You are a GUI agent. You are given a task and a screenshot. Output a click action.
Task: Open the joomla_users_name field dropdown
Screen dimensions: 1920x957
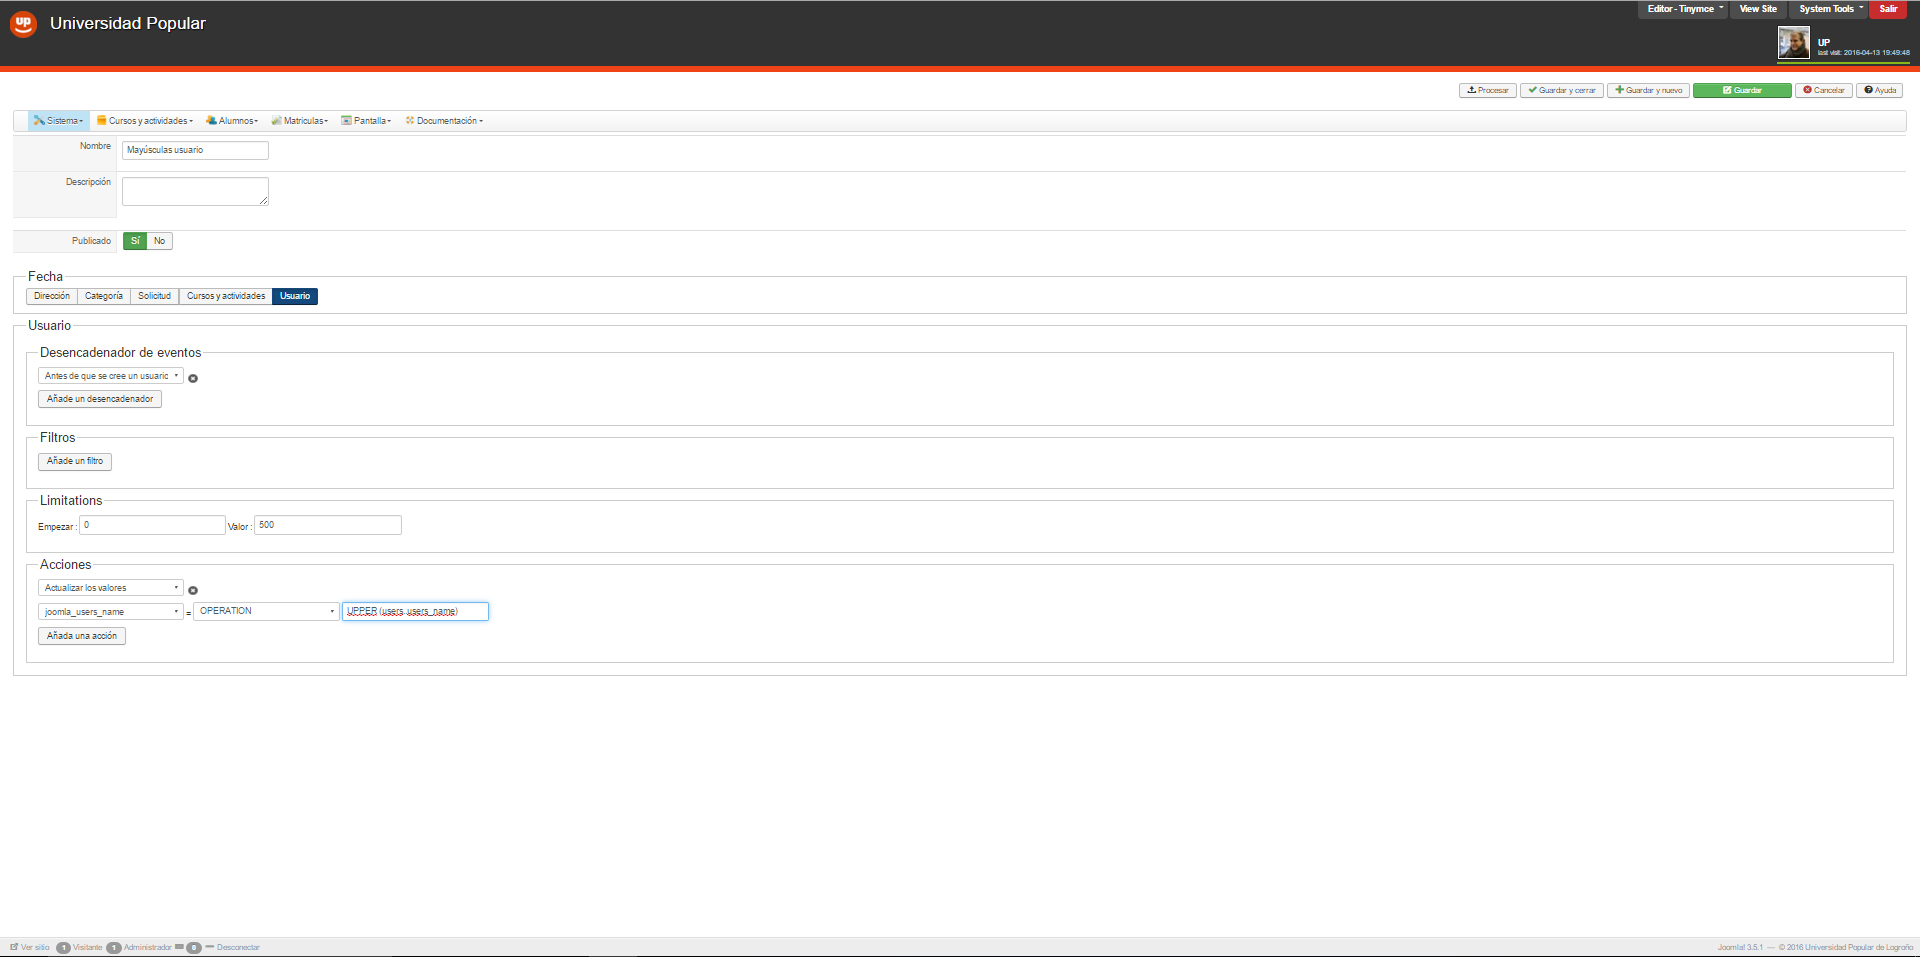click(111, 612)
